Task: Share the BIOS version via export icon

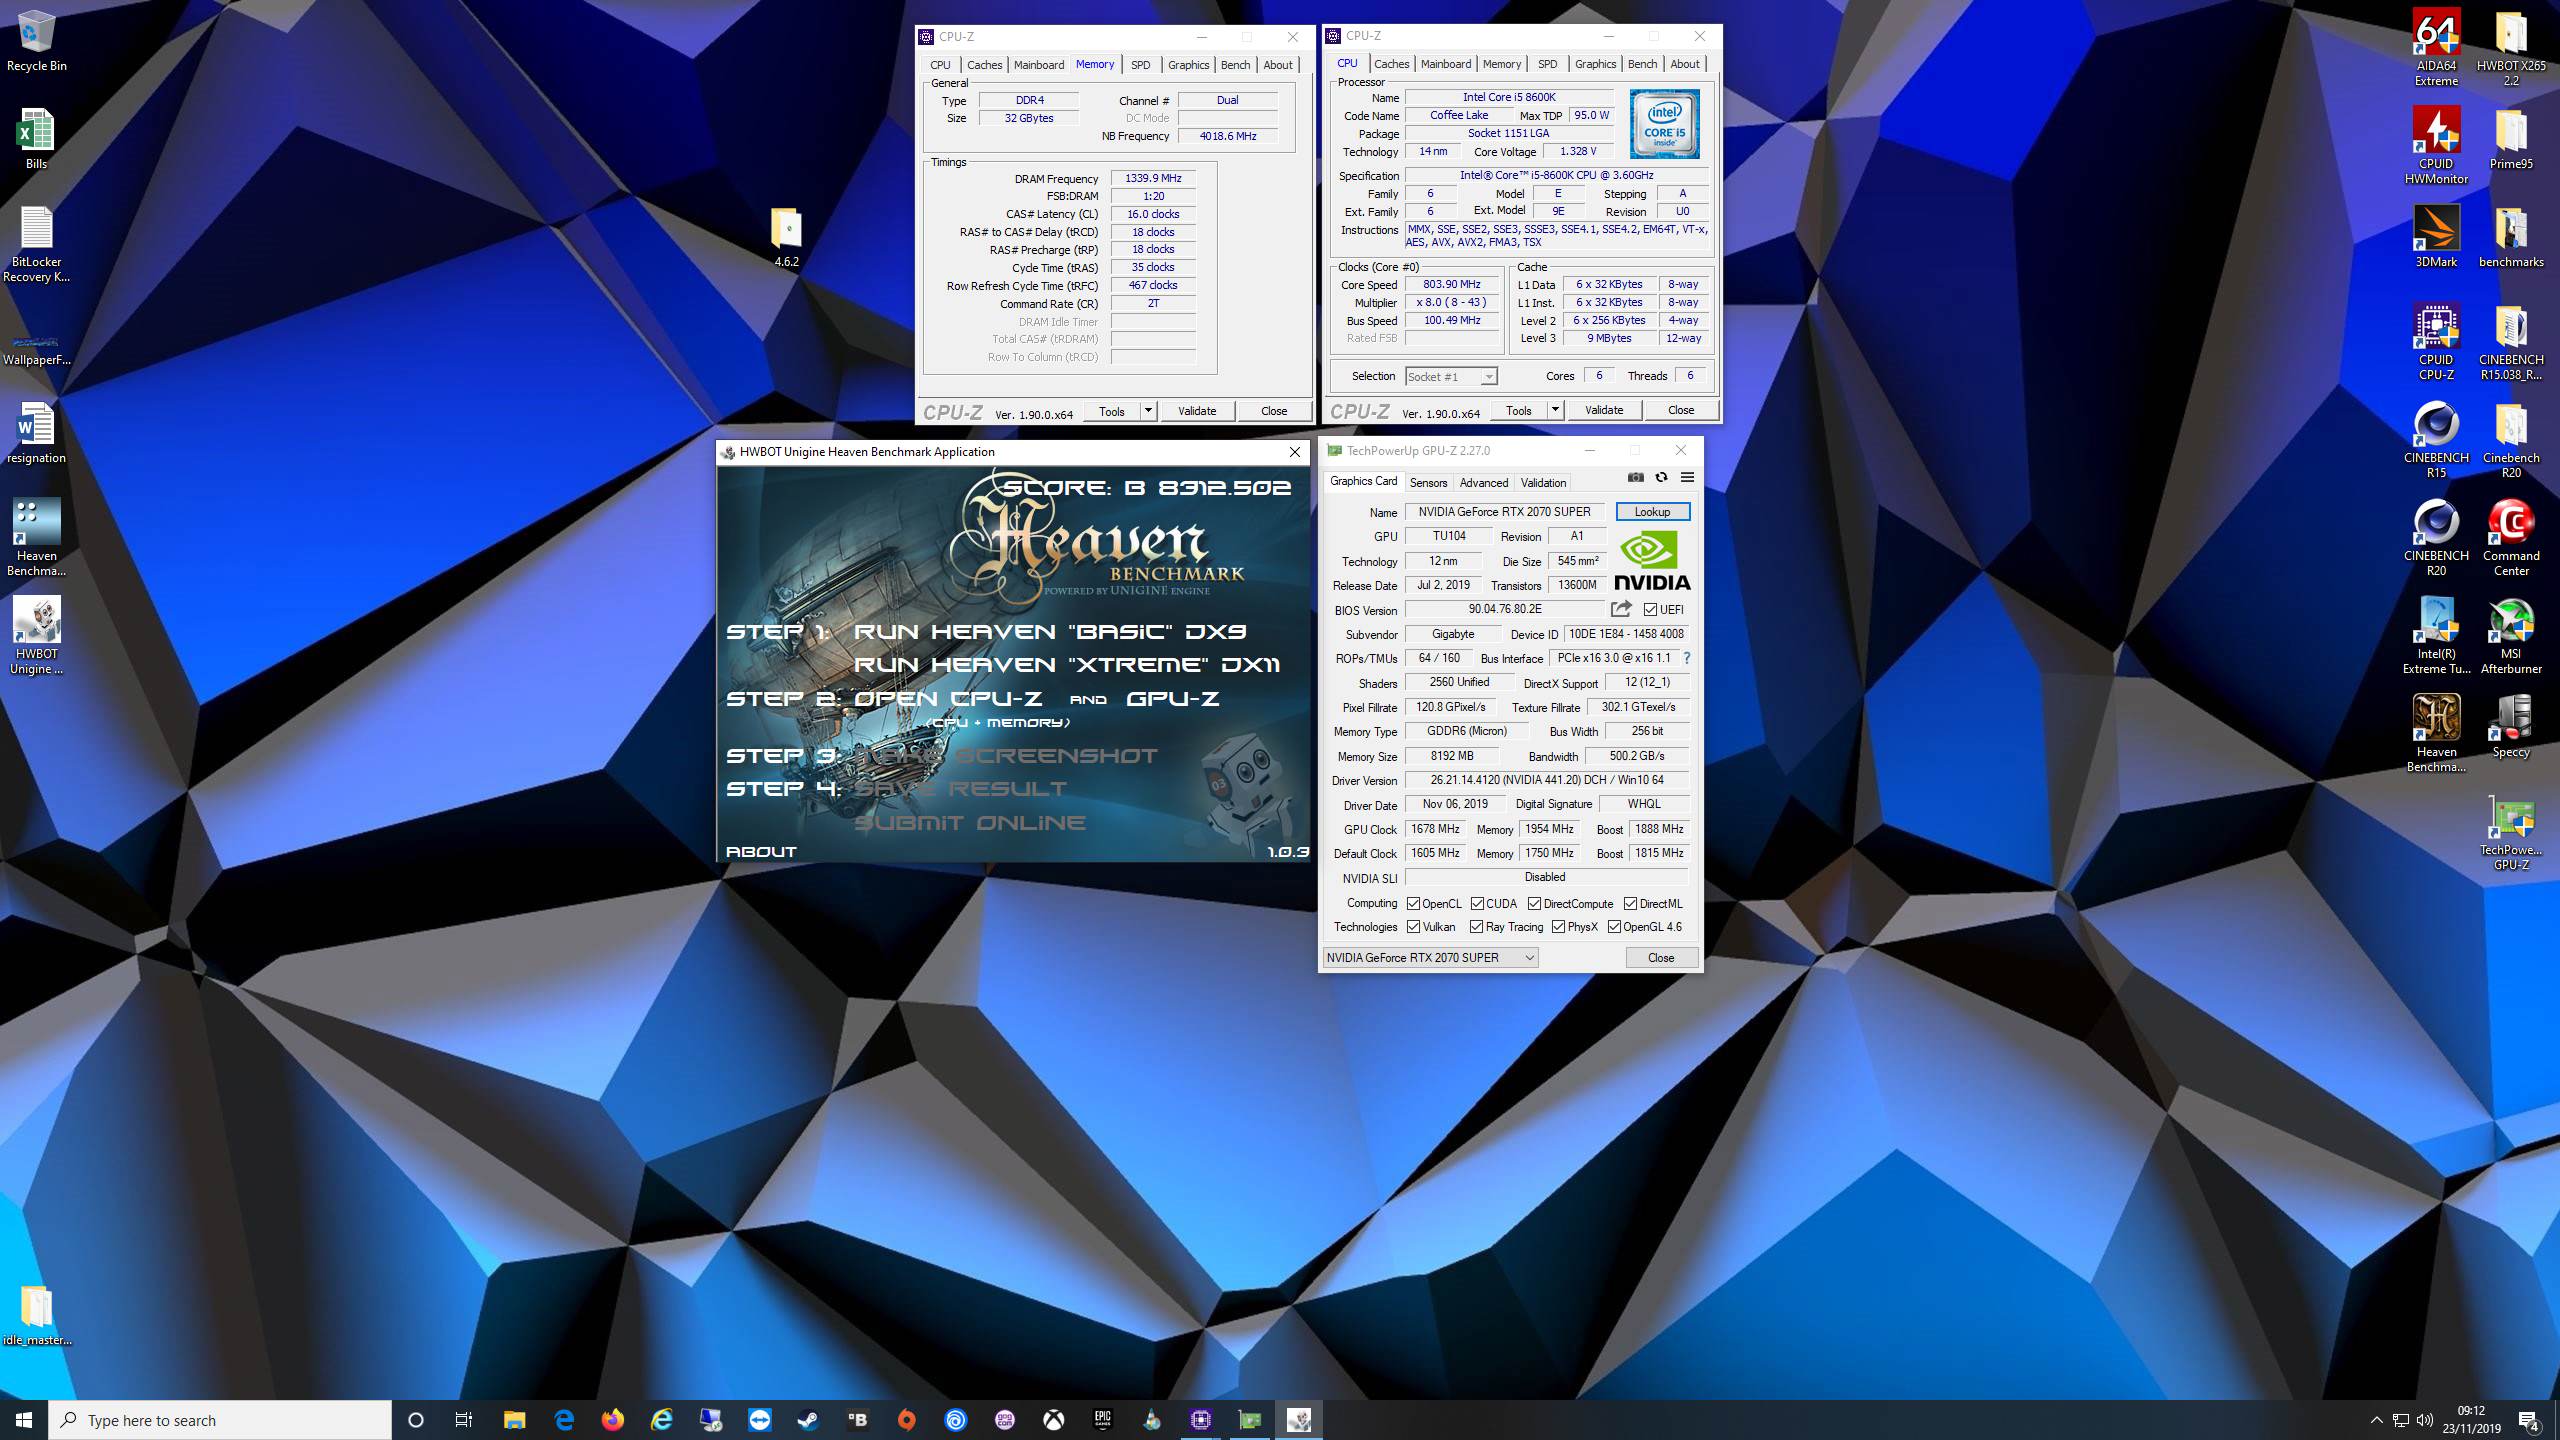Action: [x=1621, y=609]
